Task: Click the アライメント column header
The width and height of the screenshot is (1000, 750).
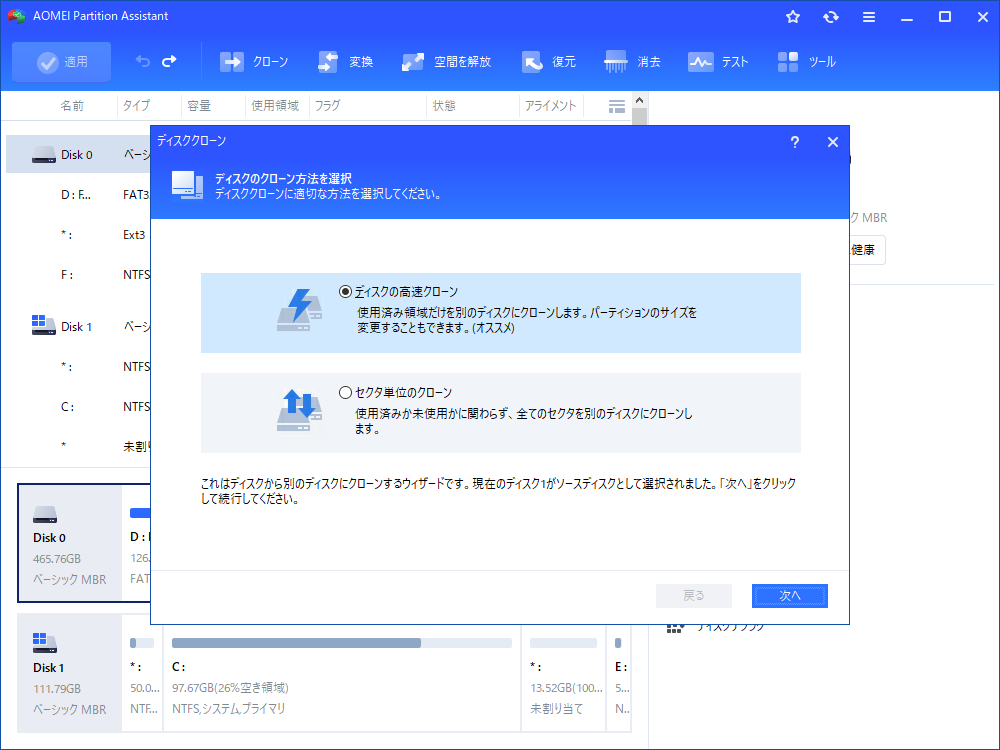Action: (x=550, y=106)
